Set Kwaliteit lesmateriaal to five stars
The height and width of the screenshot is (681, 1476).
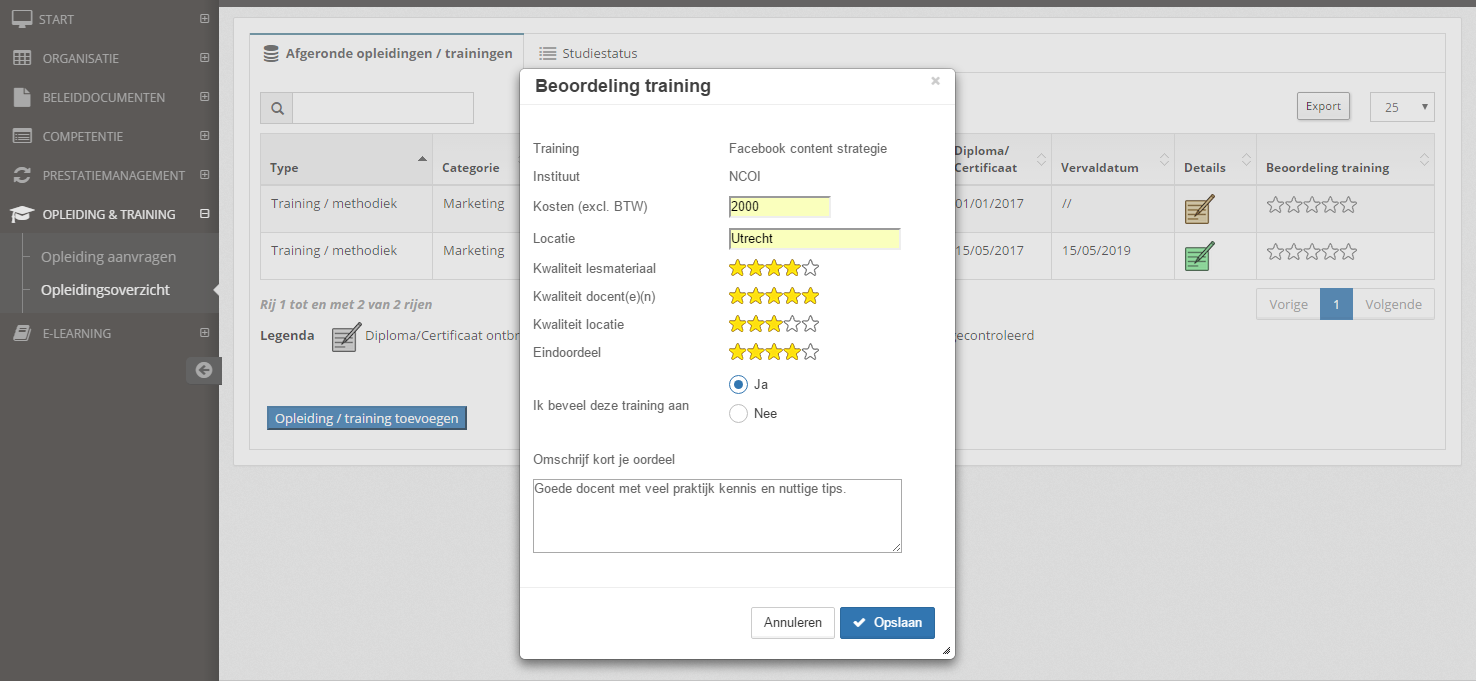(811, 268)
